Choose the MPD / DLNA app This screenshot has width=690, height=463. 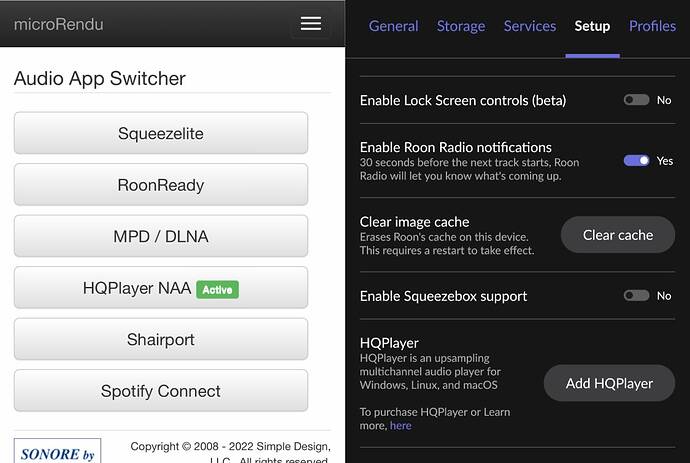click(x=161, y=236)
